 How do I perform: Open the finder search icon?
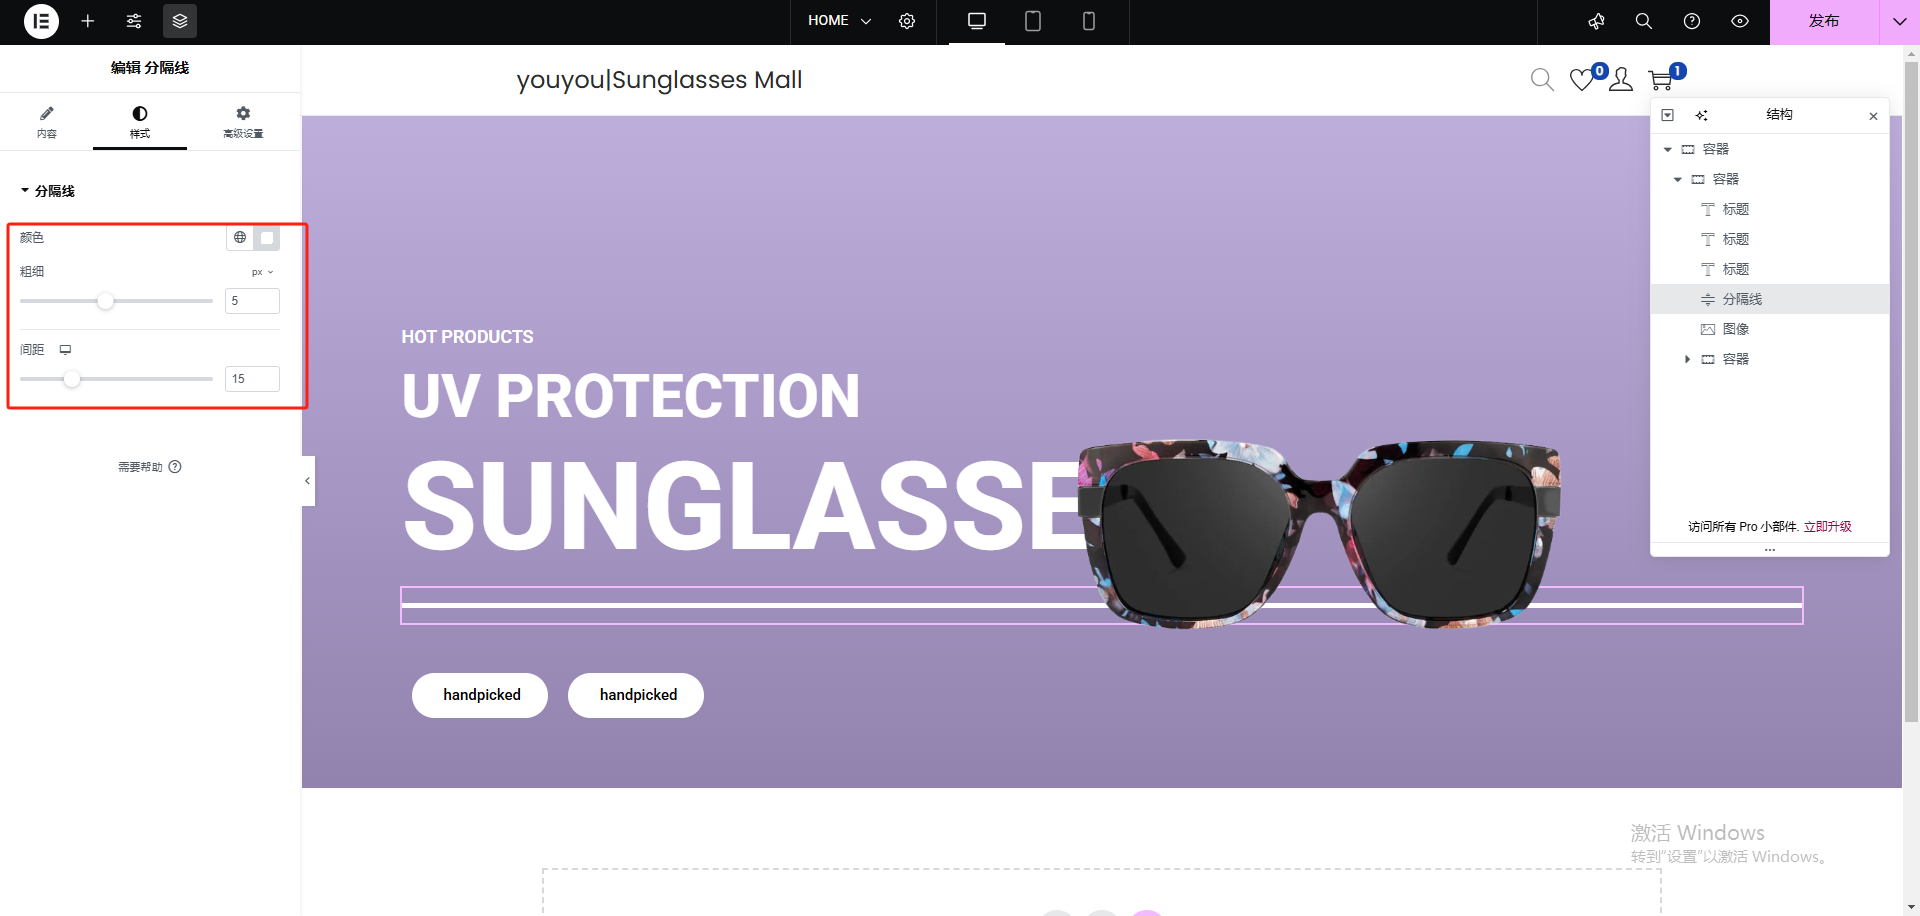[1643, 21]
